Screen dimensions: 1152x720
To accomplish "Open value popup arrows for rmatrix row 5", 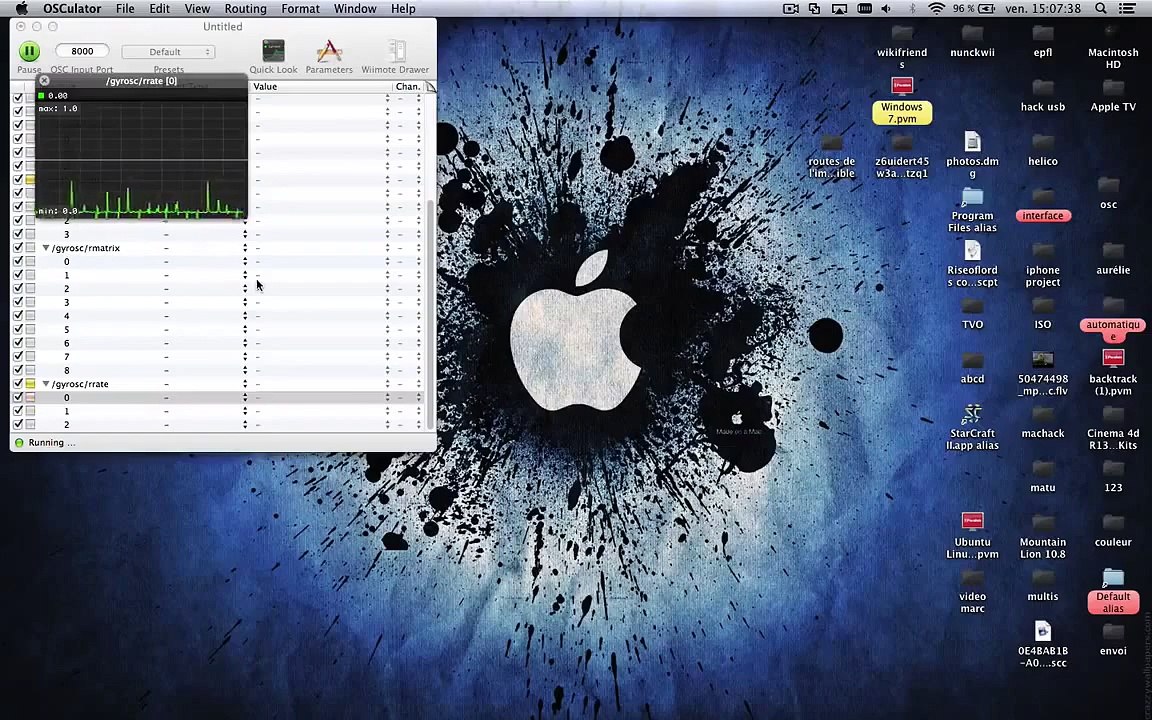I will (x=387, y=329).
